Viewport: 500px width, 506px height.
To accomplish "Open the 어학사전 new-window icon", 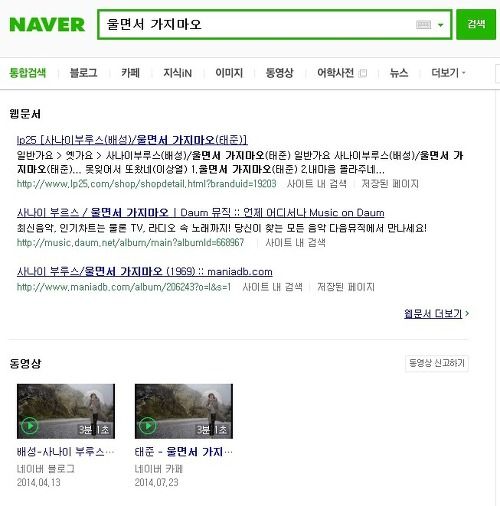I will (363, 73).
